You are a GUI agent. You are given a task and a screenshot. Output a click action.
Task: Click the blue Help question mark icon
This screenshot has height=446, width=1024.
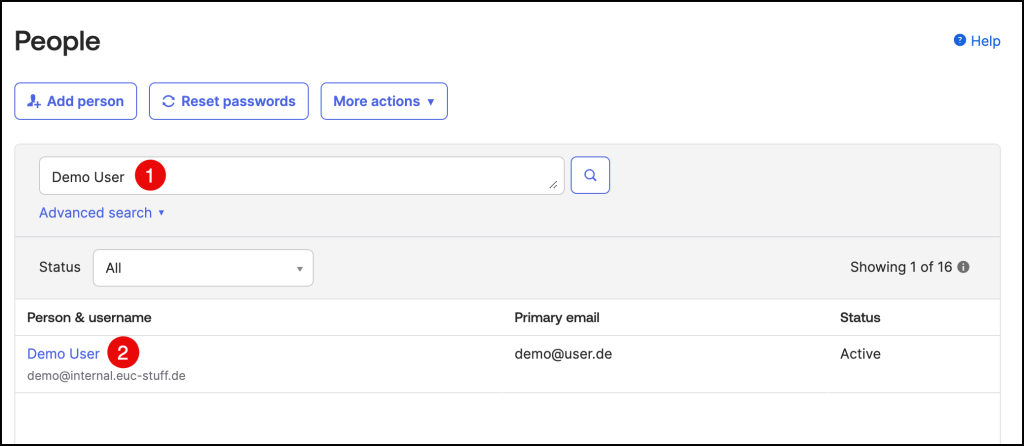point(960,41)
